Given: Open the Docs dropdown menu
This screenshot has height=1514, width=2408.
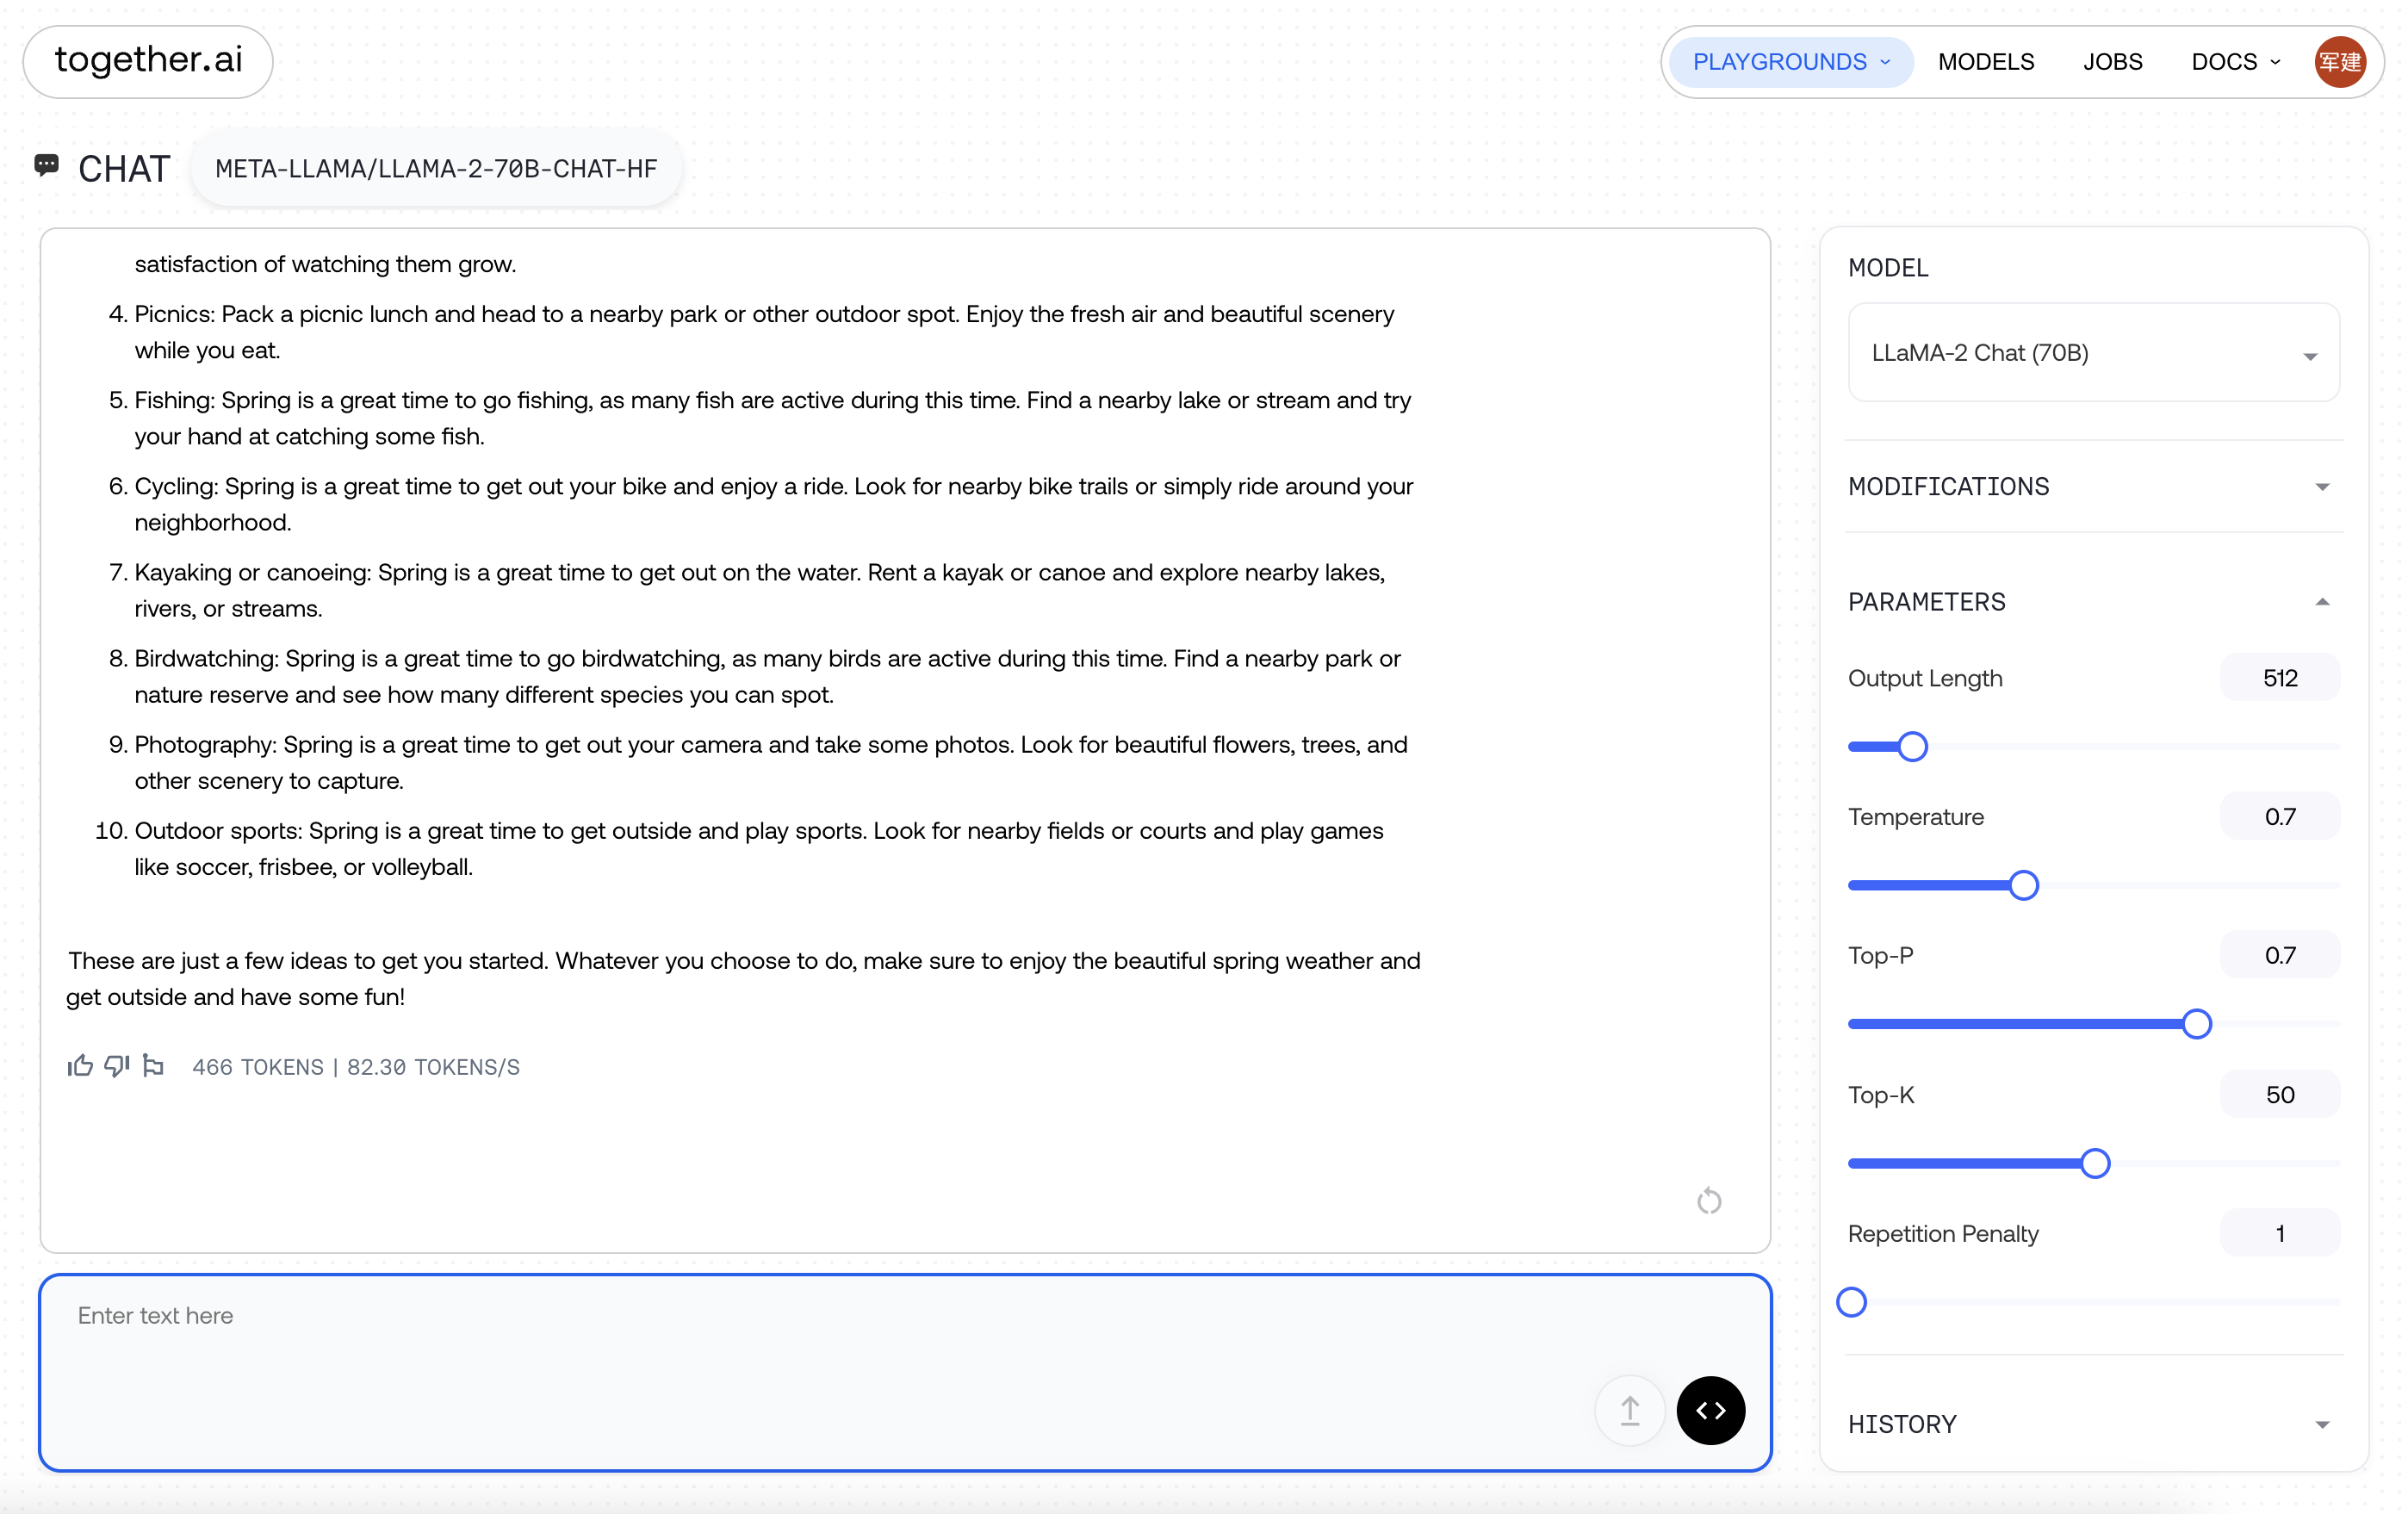Looking at the screenshot, I should point(2236,62).
